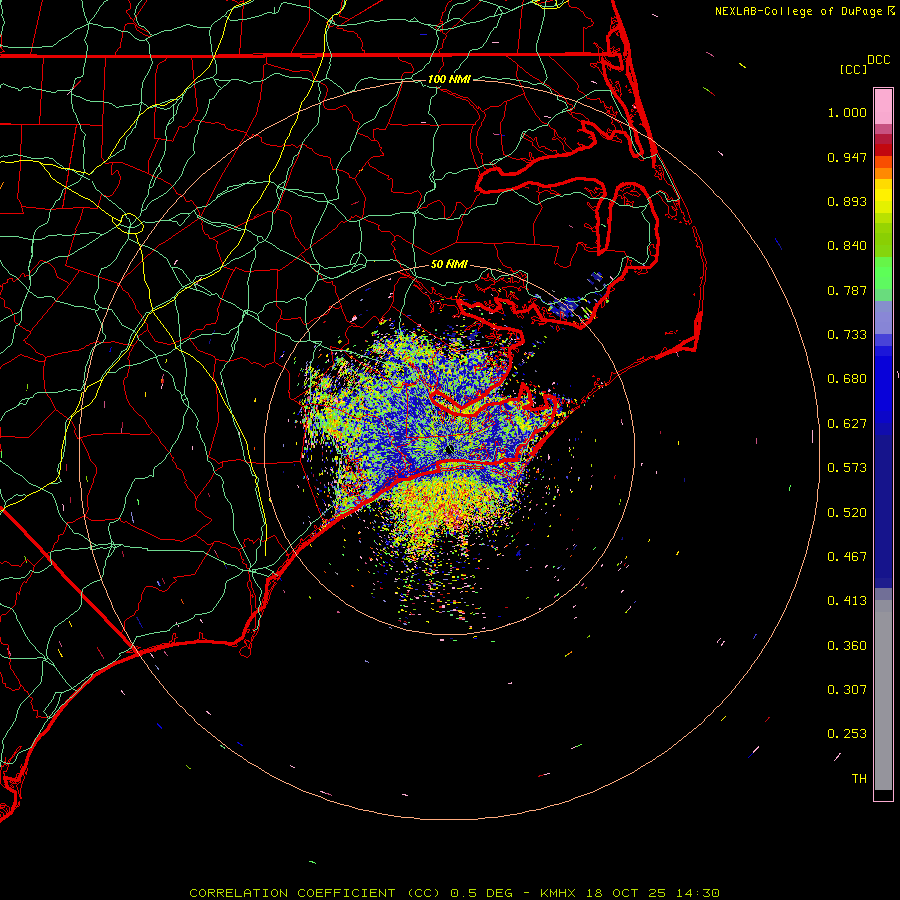Click the Correlation Coefficient caption at bottom

tap(454, 893)
